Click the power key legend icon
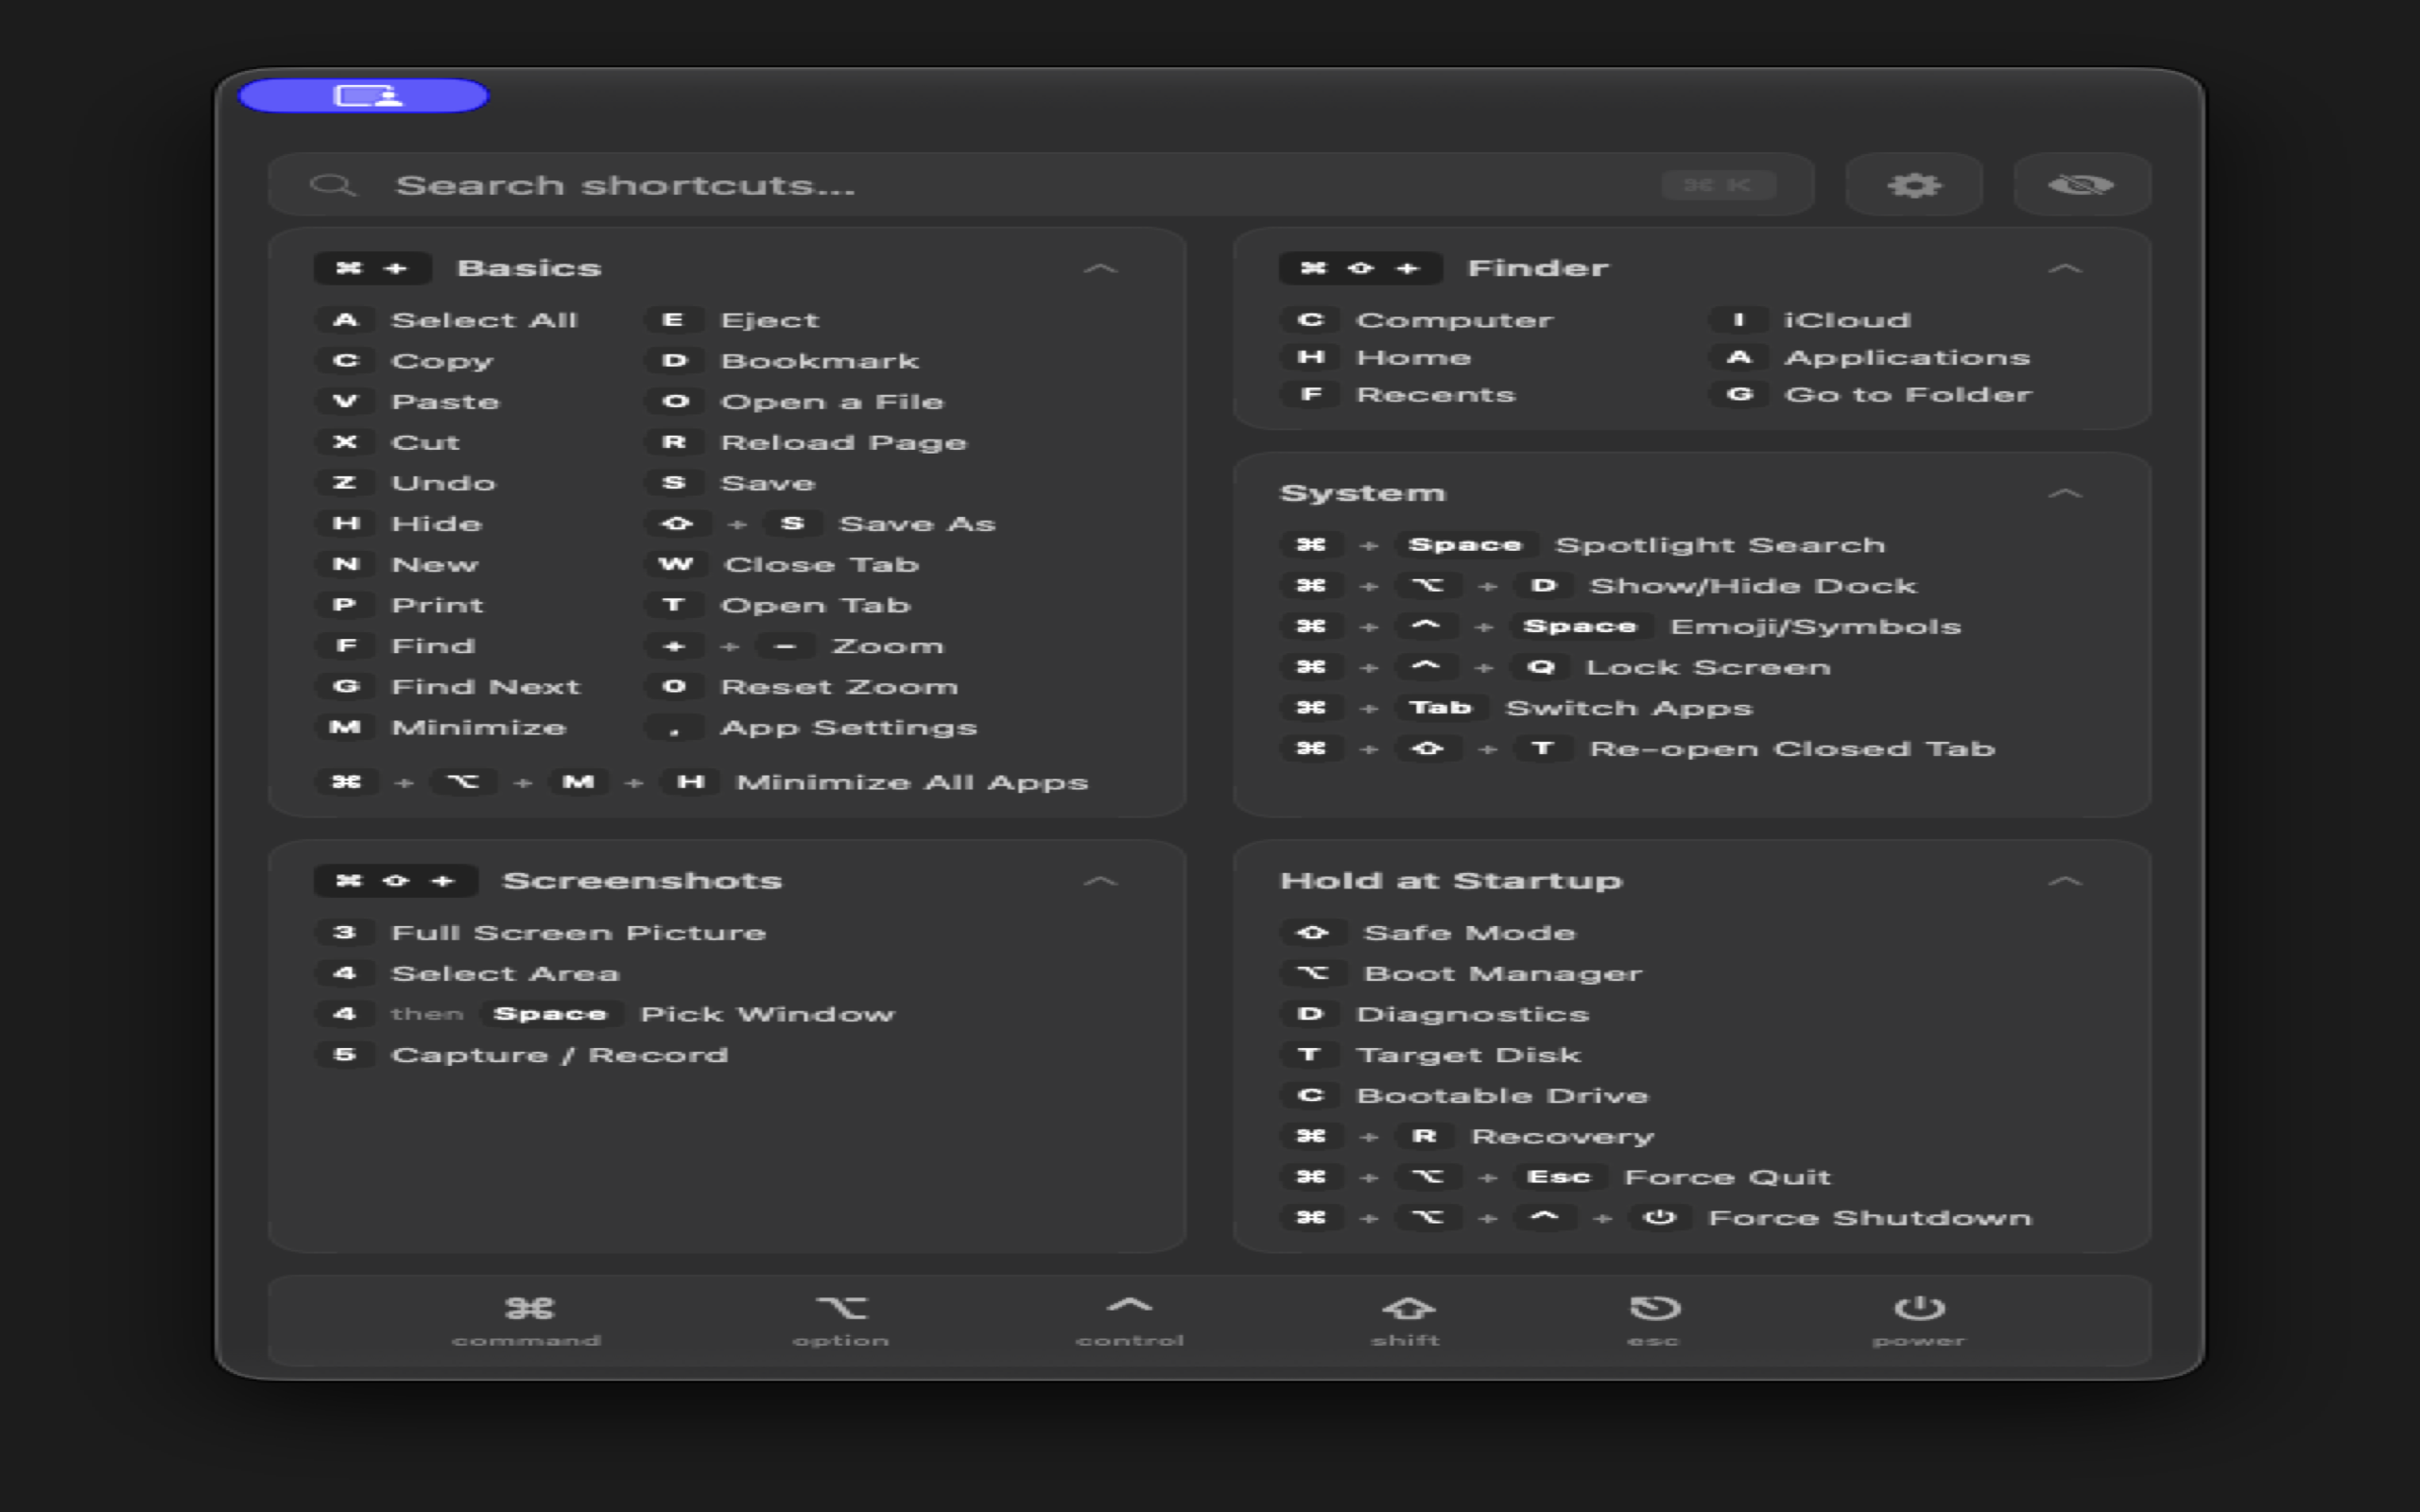 point(1919,1308)
